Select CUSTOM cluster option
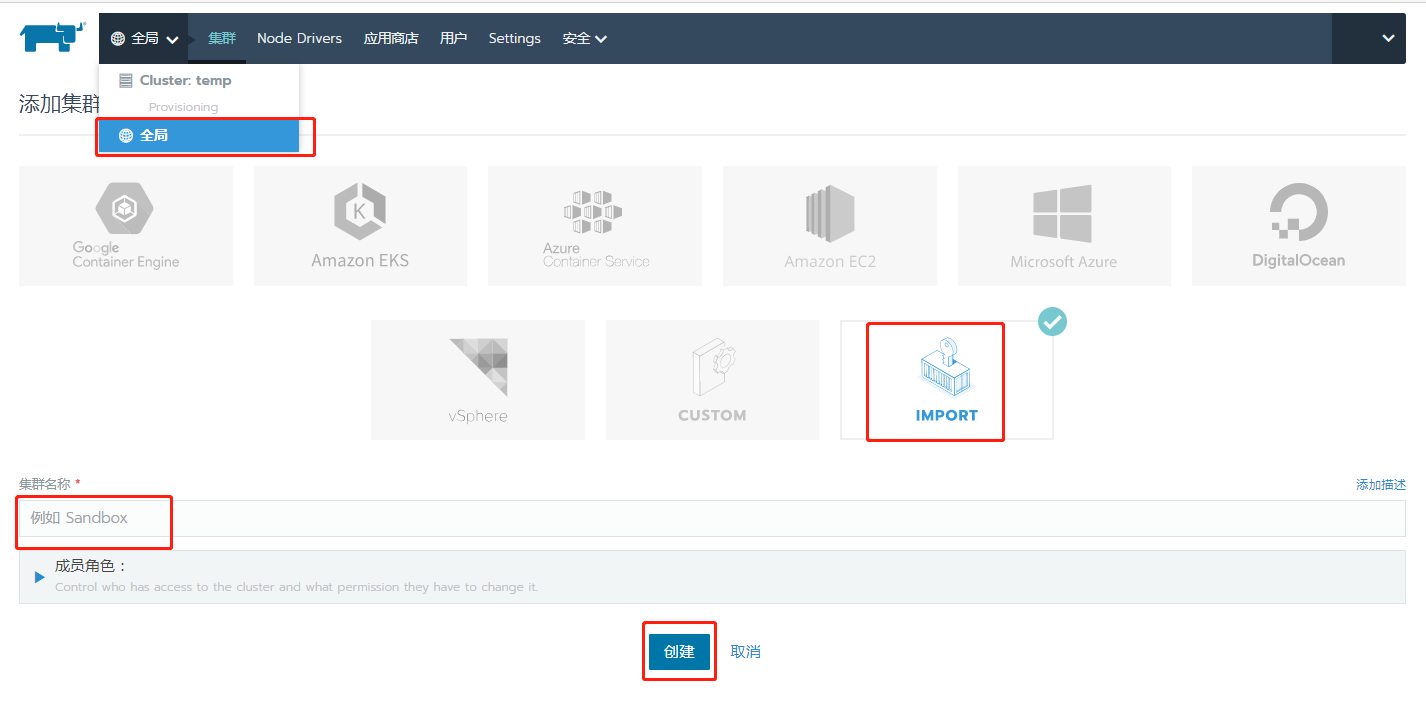Screen dimensions: 1426x708 coord(712,380)
